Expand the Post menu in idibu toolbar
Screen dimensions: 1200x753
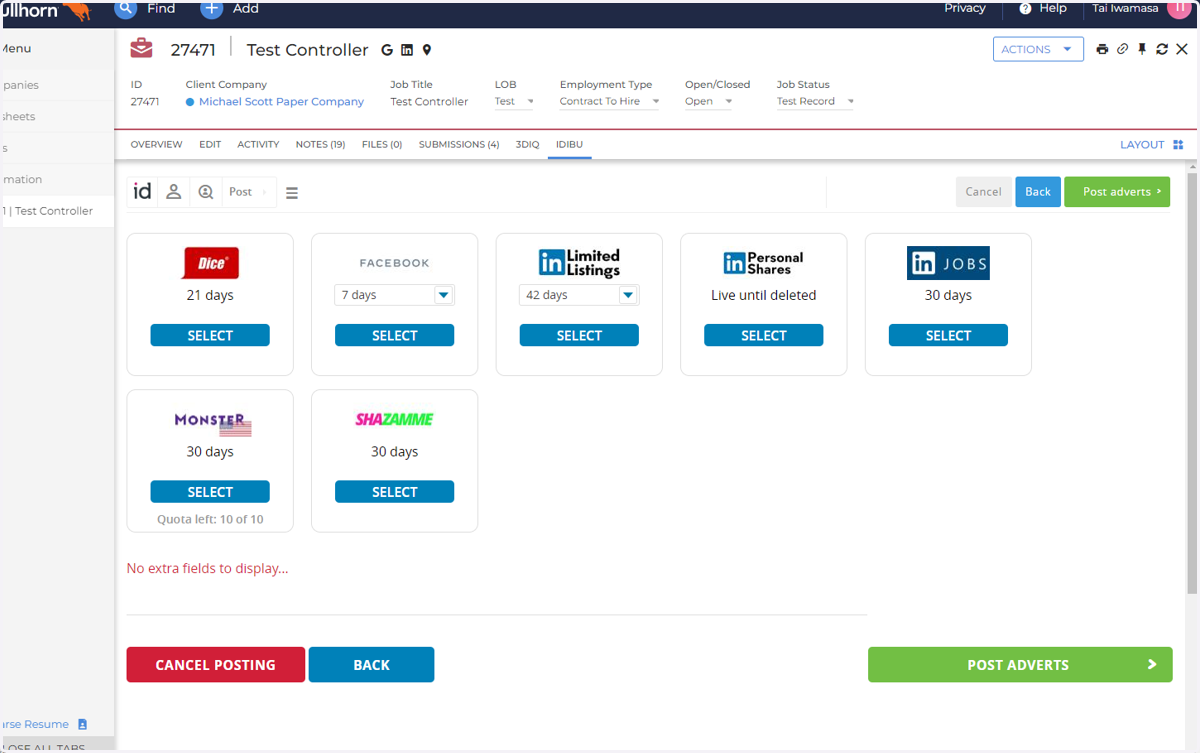pos(248,192)
